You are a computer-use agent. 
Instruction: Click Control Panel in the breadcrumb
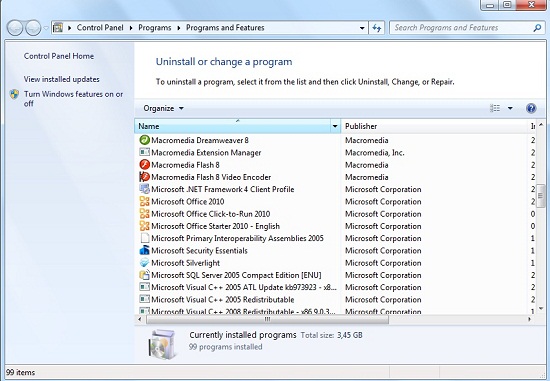coord(100,28)
